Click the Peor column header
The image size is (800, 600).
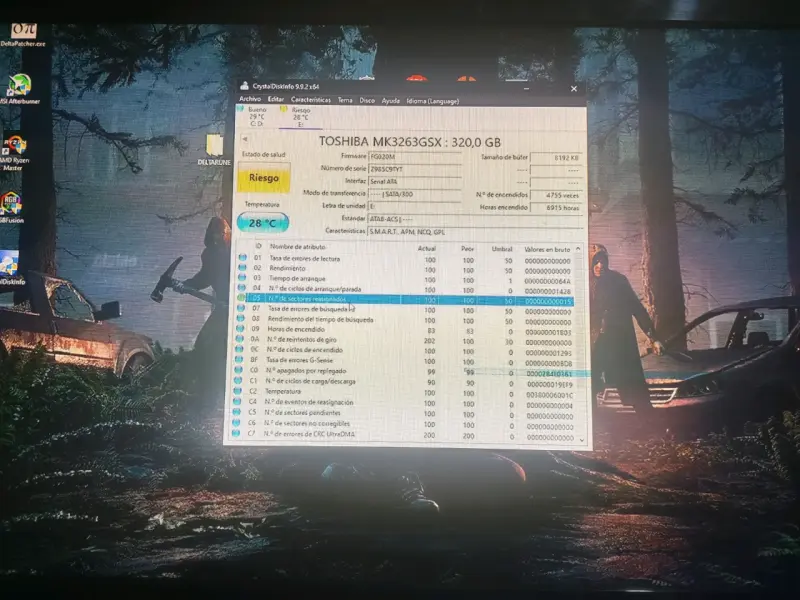(467, 248)
